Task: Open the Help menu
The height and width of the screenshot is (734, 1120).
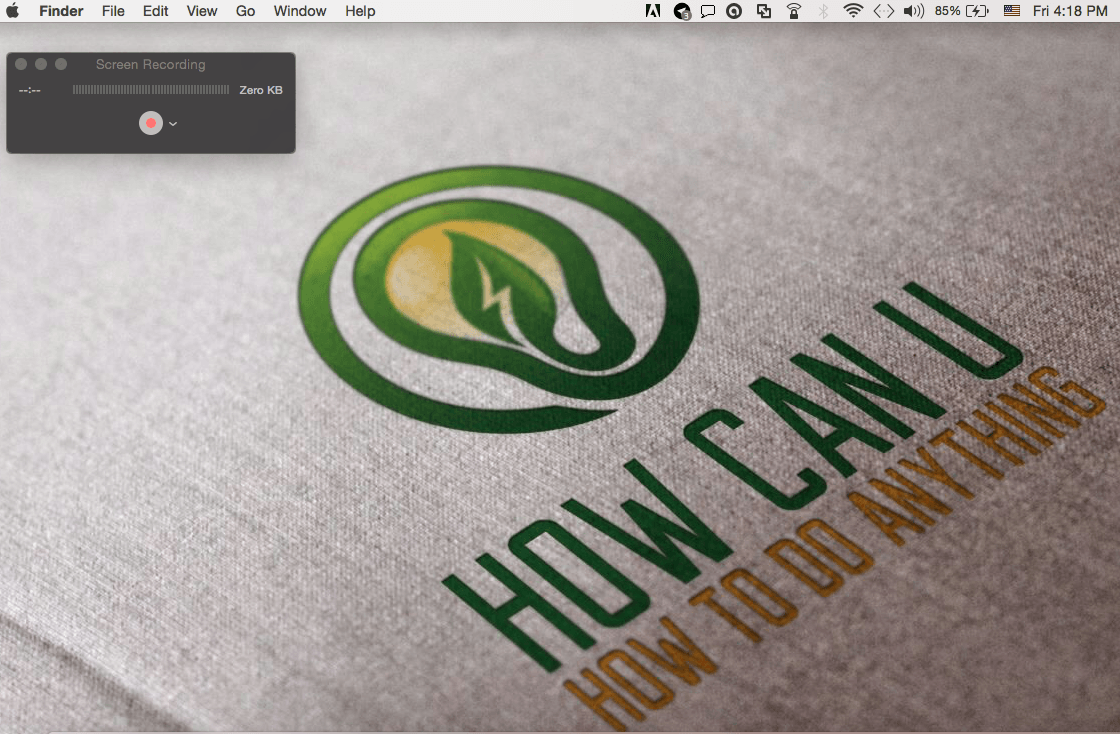Action: pyautogui.click(x=360, y=11)
